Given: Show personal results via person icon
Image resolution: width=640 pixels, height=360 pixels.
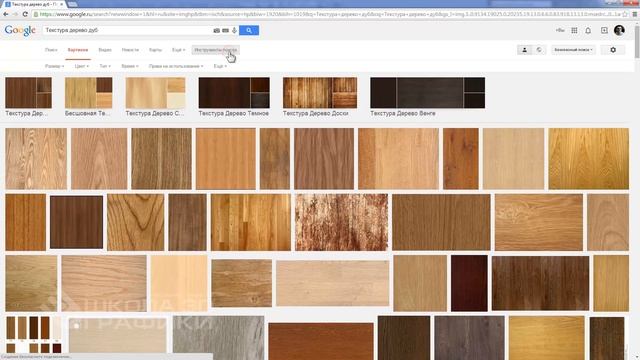Looking at the screenshot, I should (524, 50).
